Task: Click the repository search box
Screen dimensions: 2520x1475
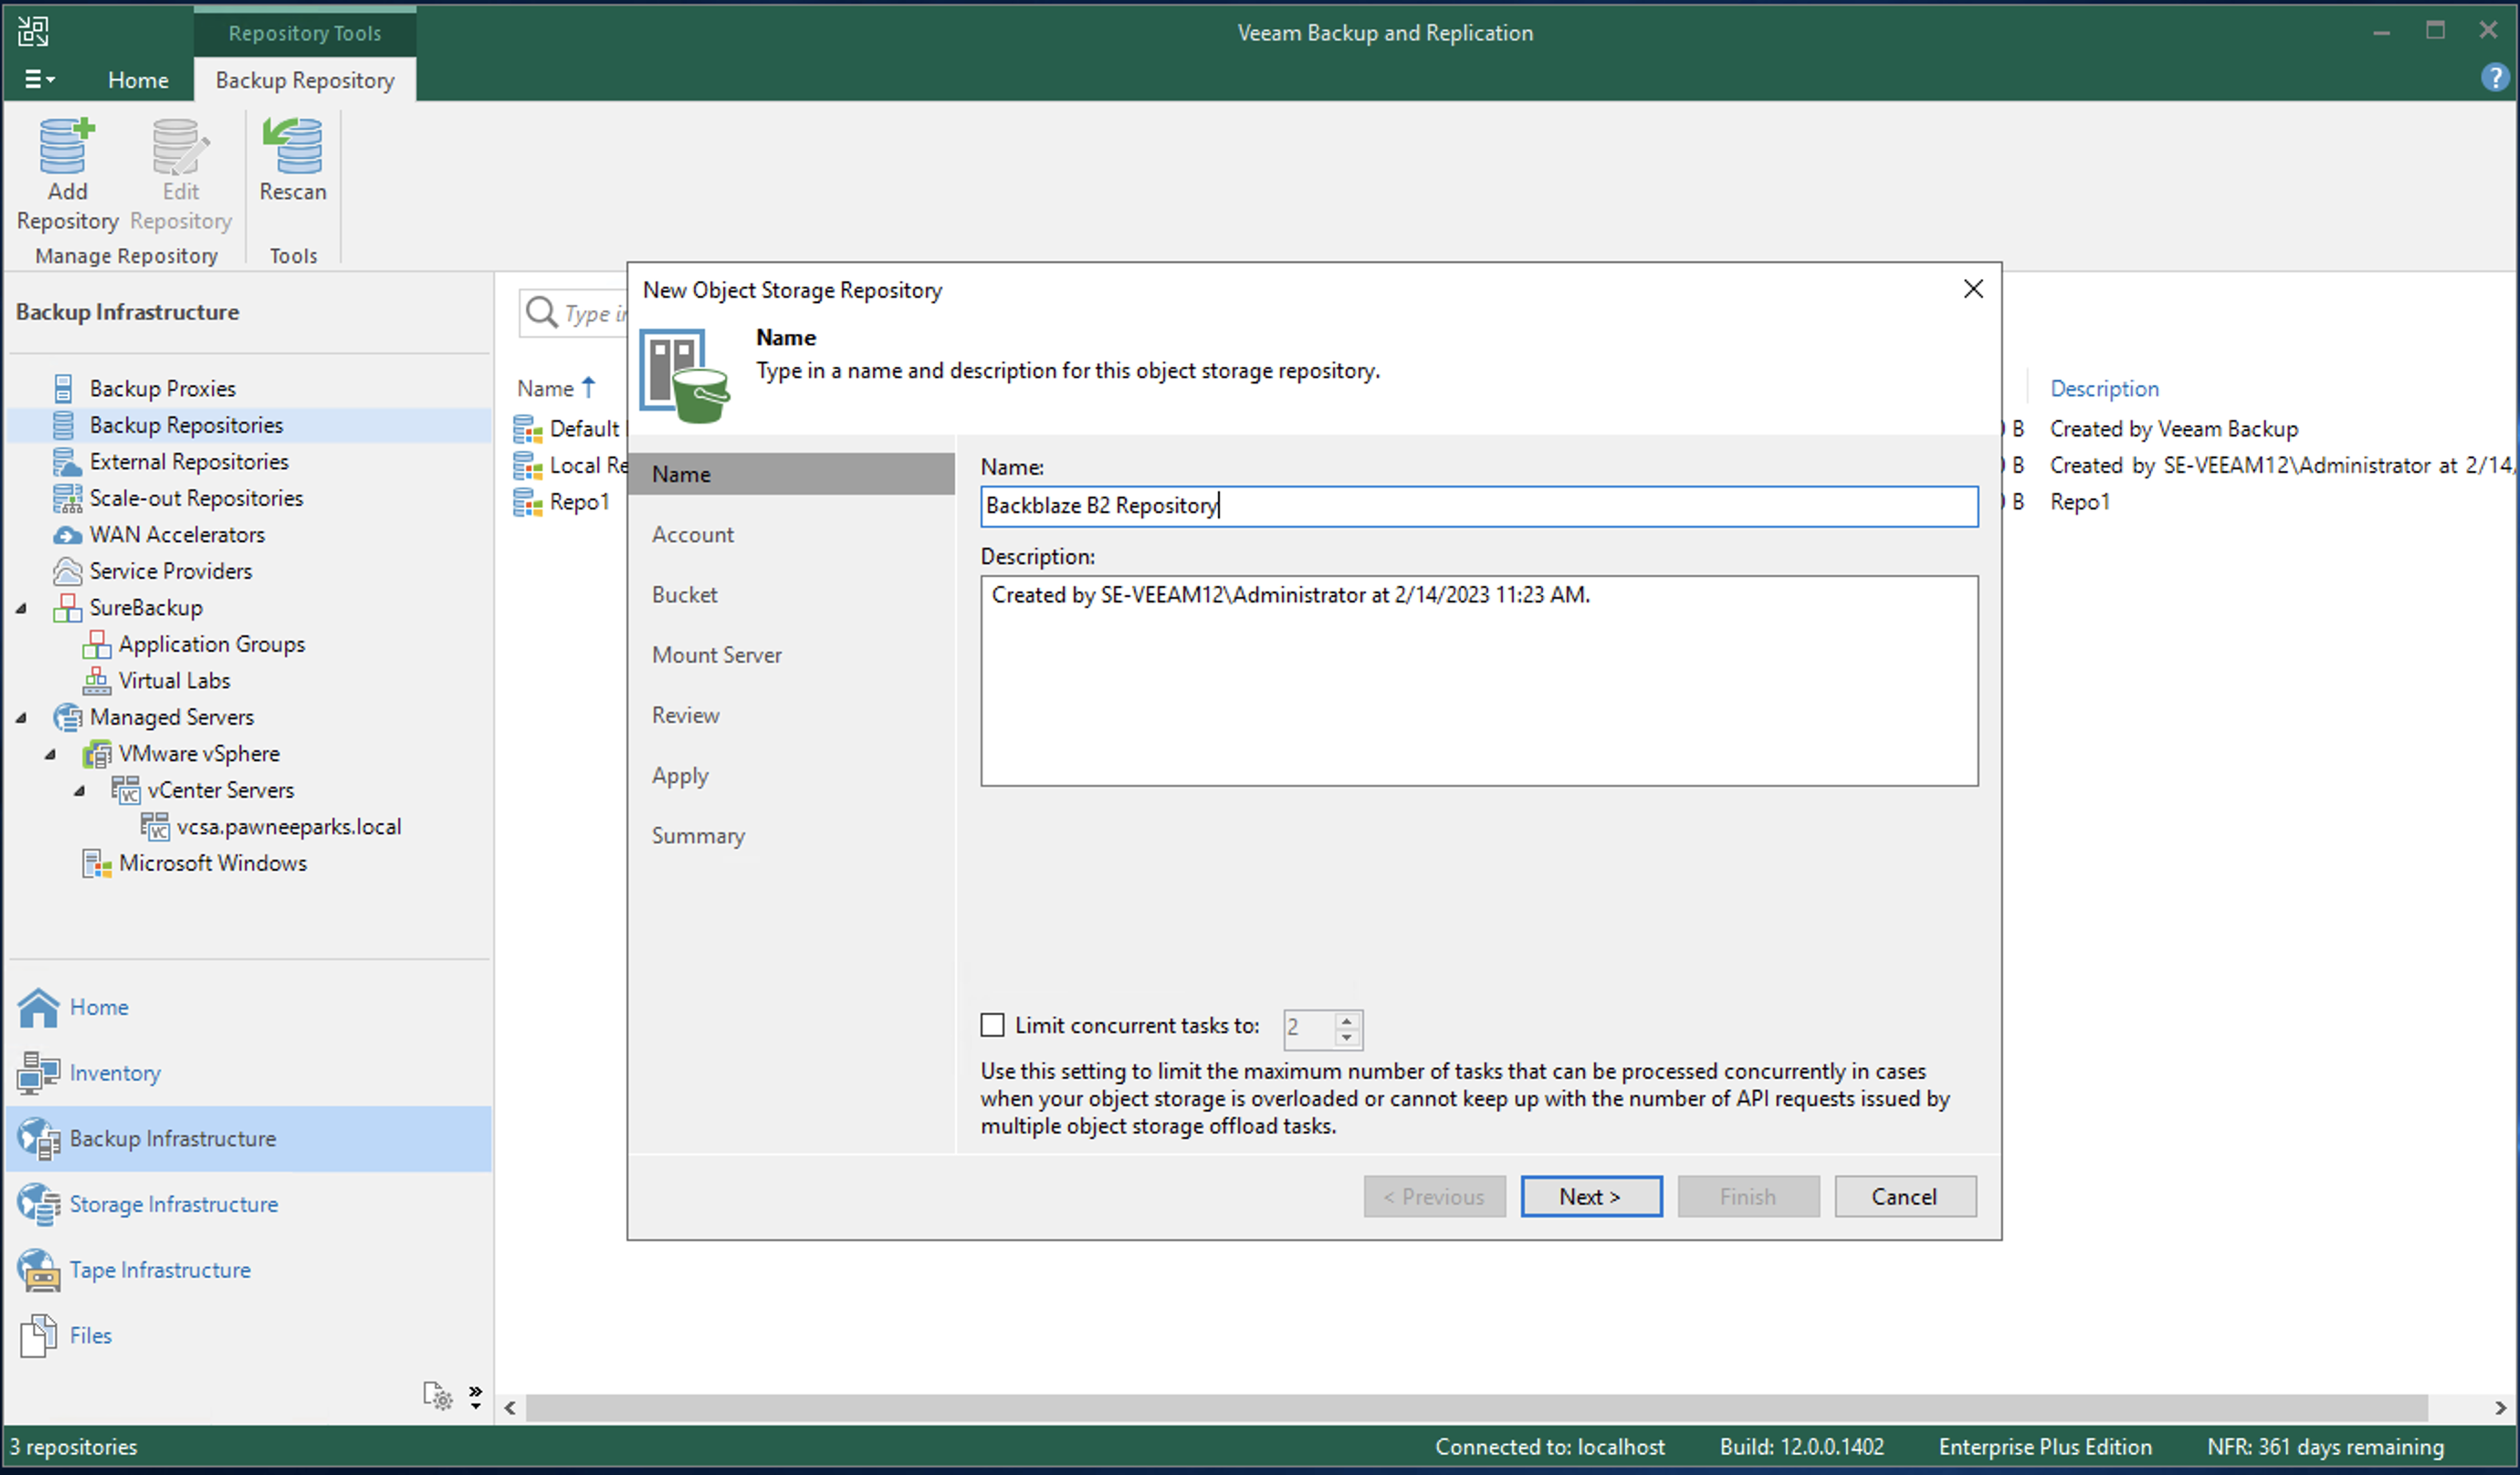Action: point(574,313)
